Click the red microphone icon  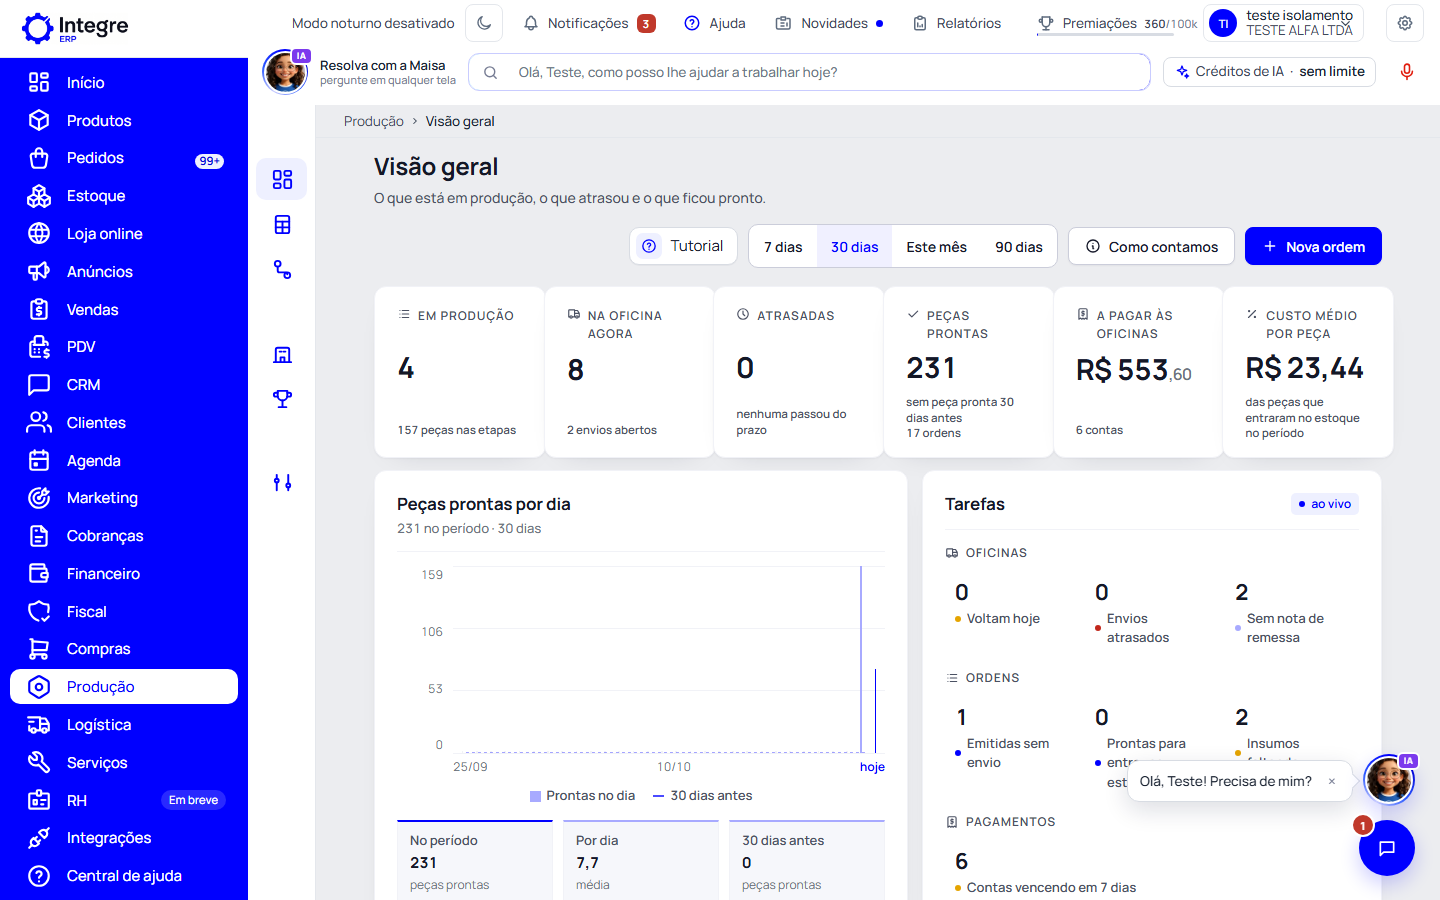1407,72
